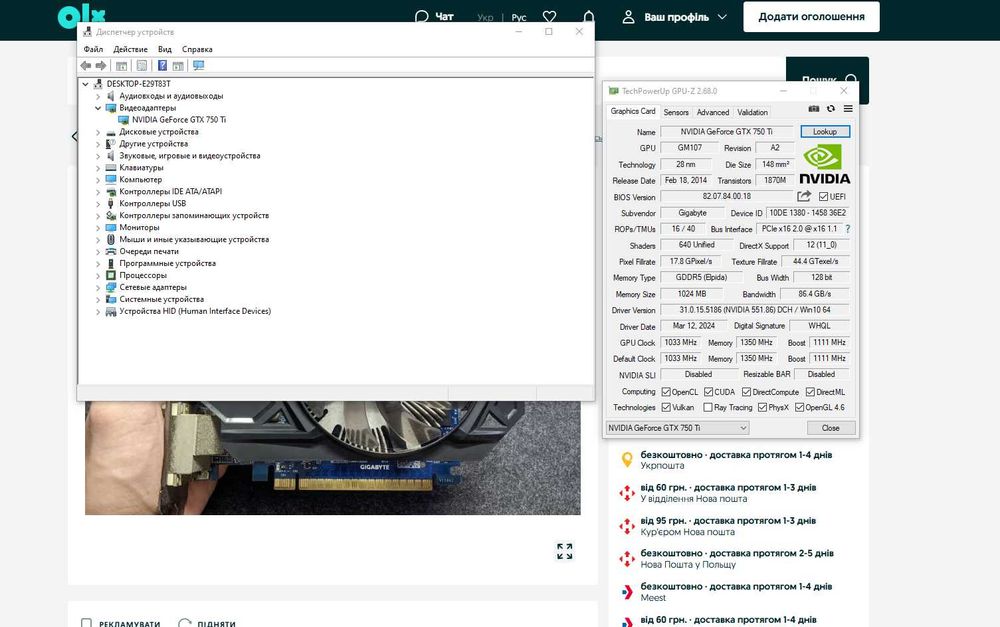Click the Підняти link
1000x627 pixels.
(207, 623)
